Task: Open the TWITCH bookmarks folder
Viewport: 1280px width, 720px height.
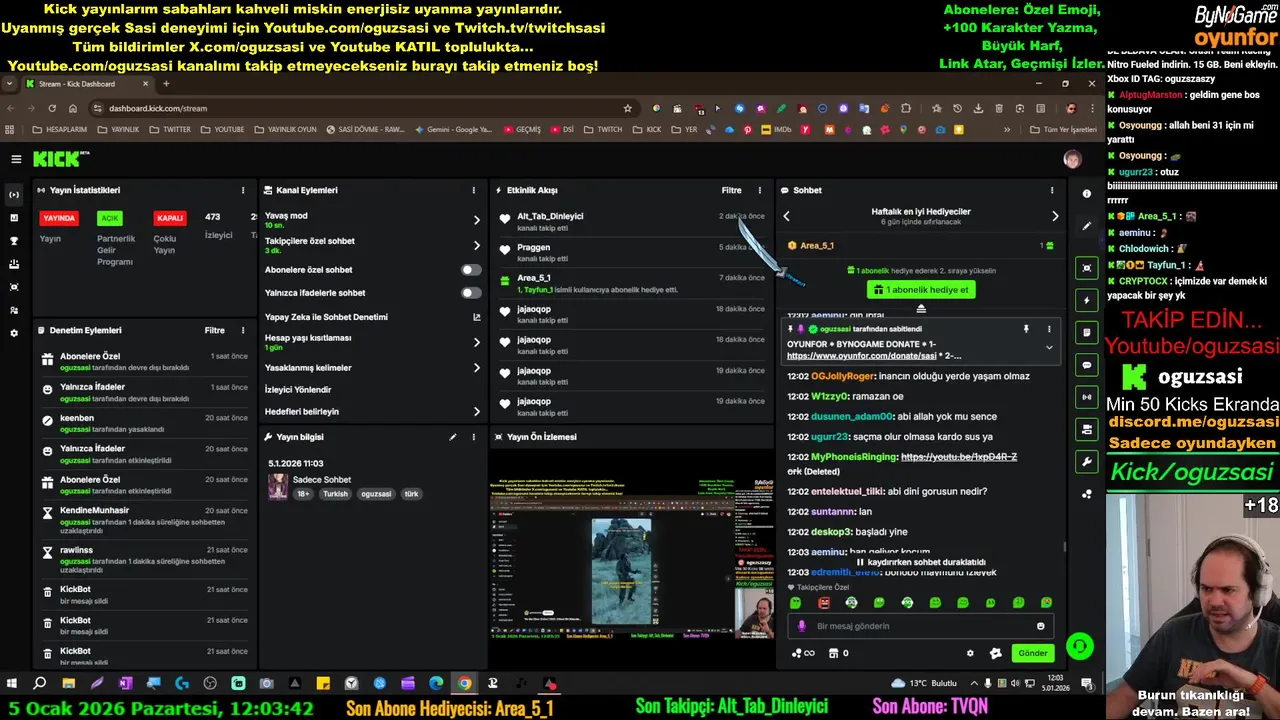Action: (603, 129)
